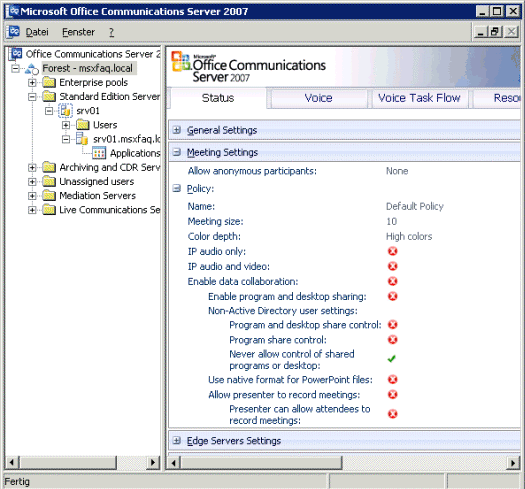The height and width of the screenshot is (489, 525).
Task: Click the srv01 server icon
Action: [x=66, y=111]
